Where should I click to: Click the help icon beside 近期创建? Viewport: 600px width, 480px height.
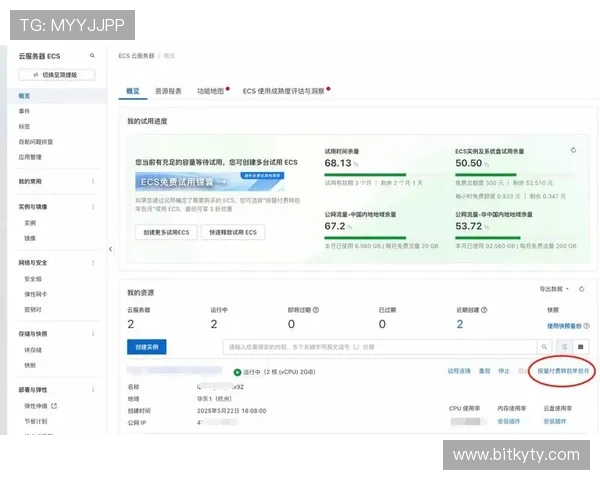(x=484, y=310)
